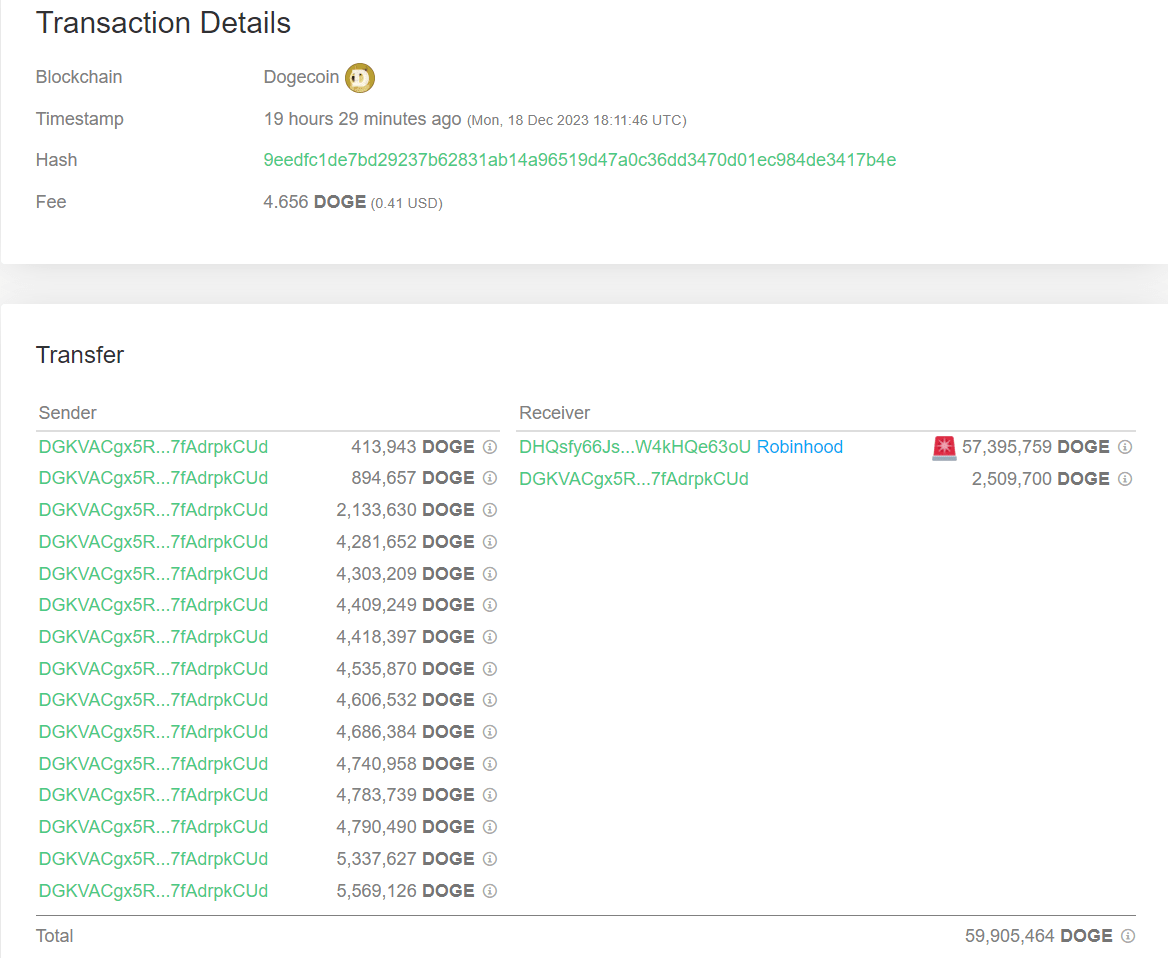Click the Dogecoin logo icon
1168x958 pixels.
coord(359,78)
